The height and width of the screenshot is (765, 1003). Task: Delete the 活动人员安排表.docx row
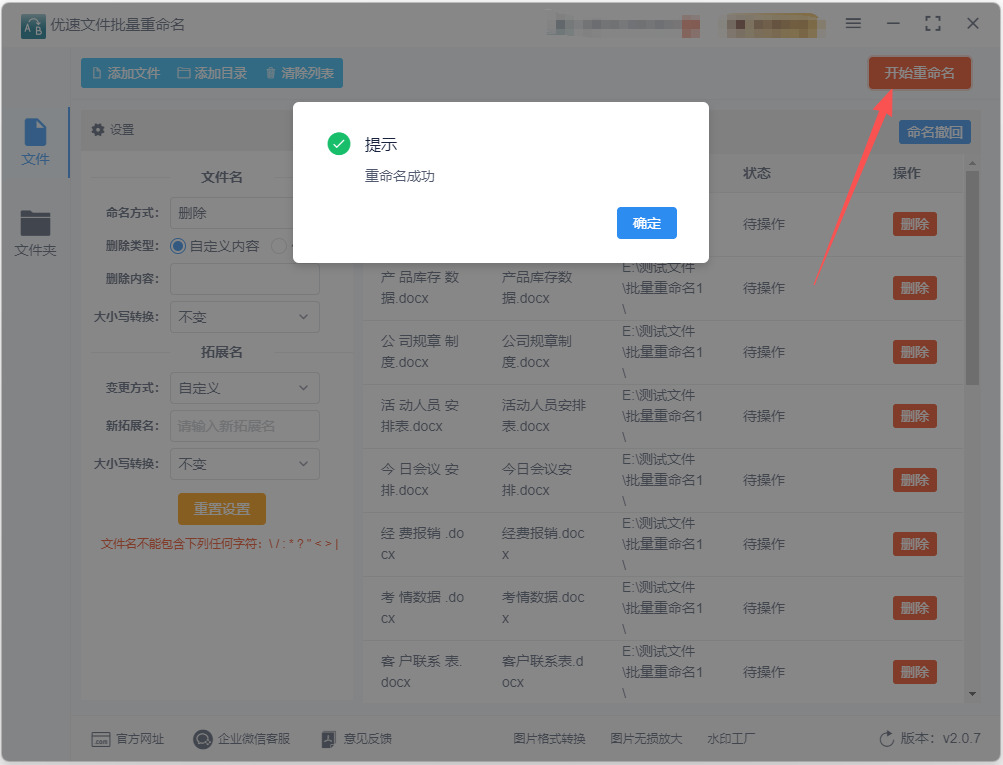pos(915,416)
